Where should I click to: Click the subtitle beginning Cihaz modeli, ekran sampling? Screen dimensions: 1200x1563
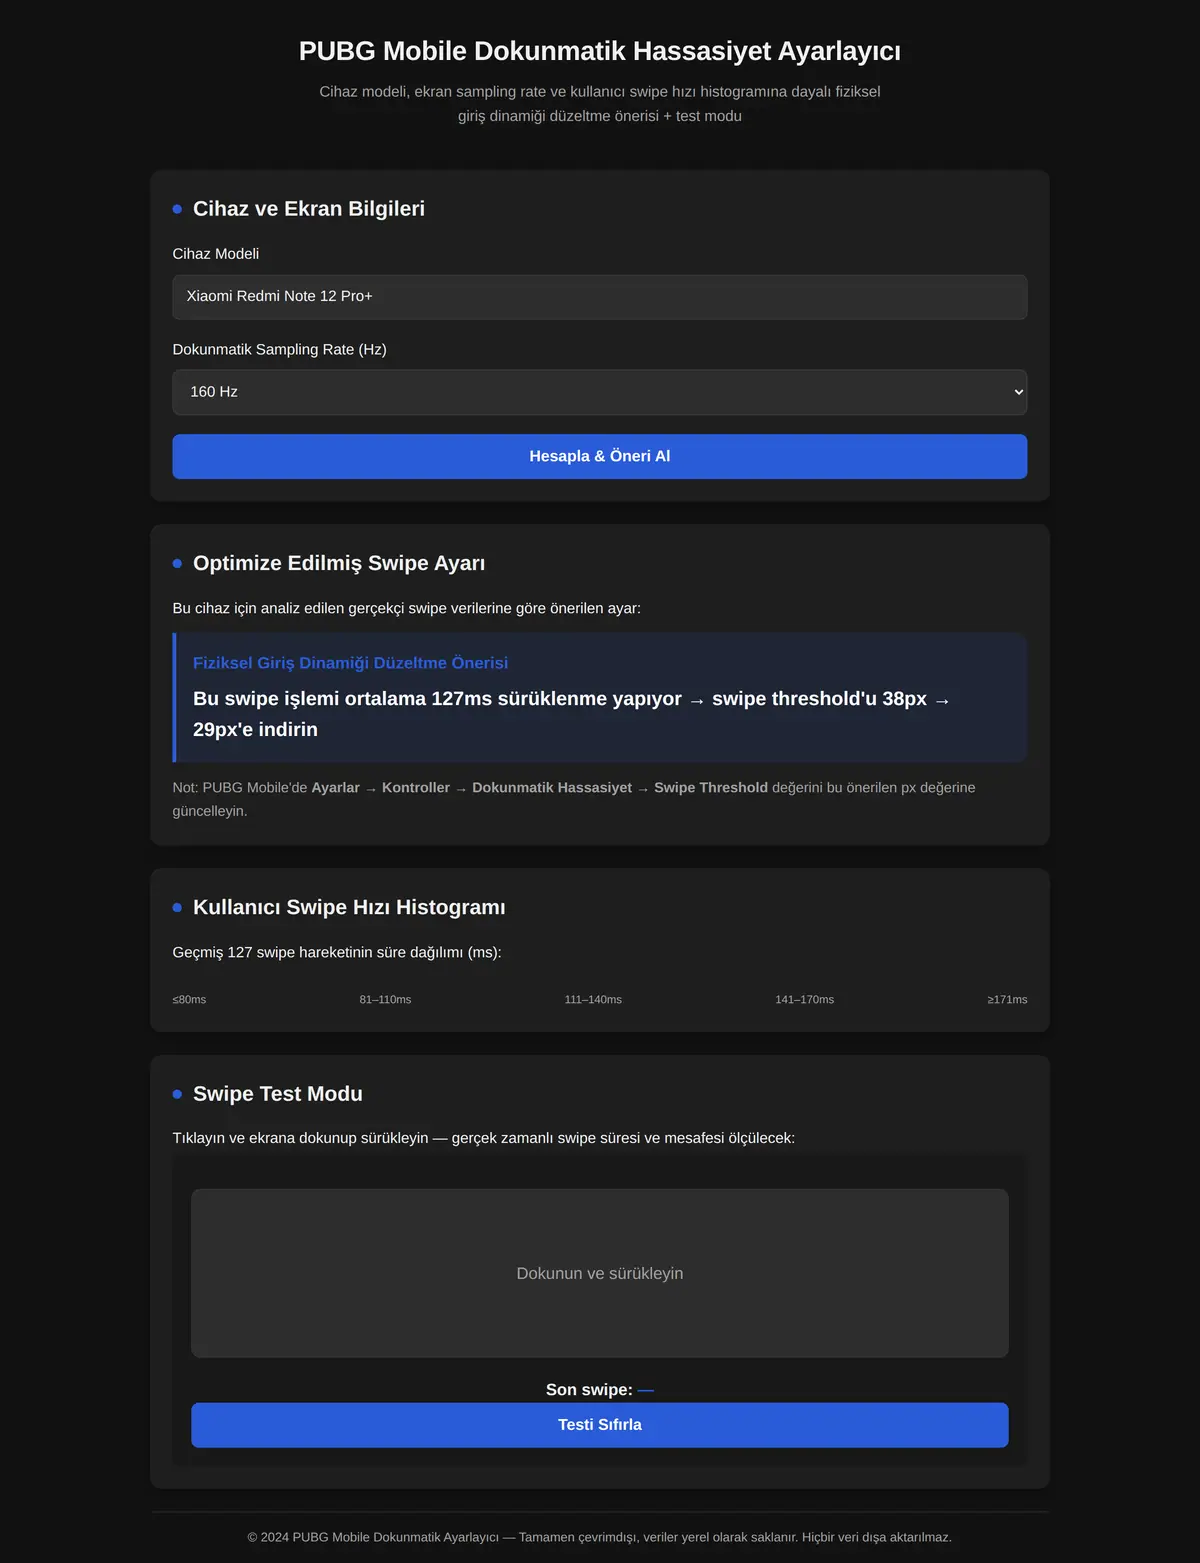point(599,104)
